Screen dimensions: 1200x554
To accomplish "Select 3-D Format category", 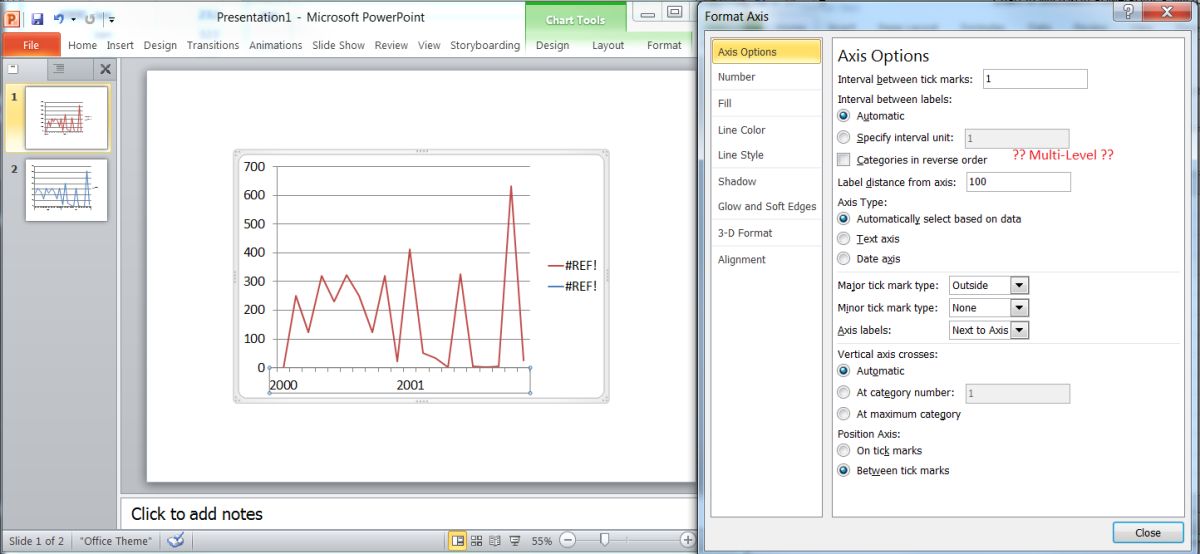I will pos(766,233).
